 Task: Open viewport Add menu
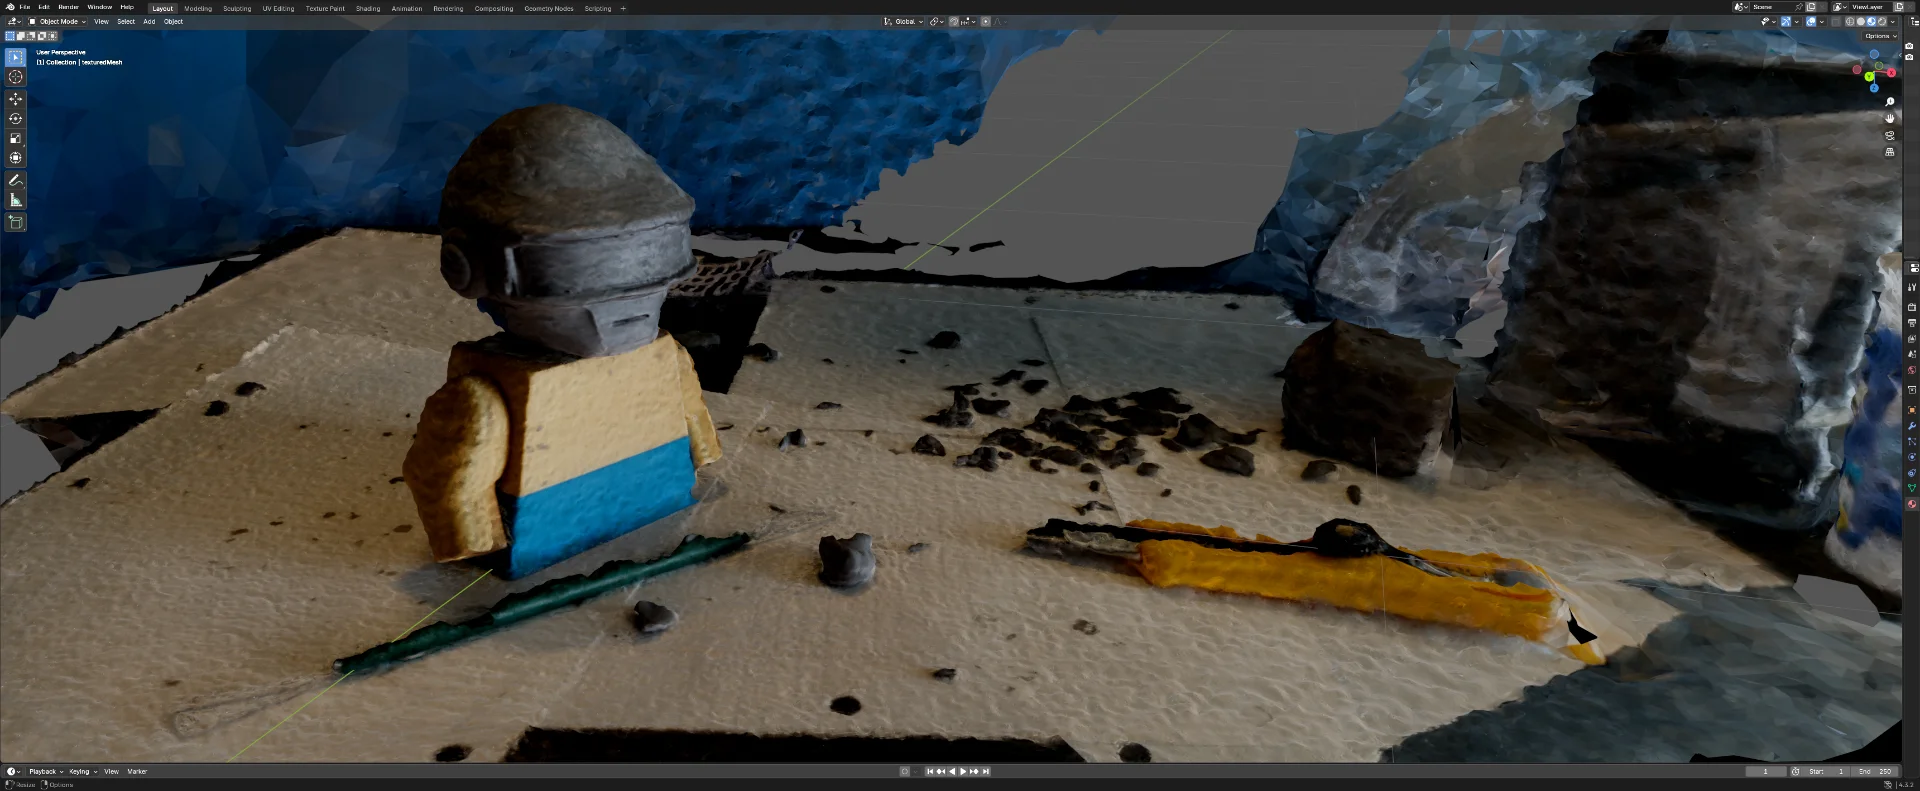[149, 21]
